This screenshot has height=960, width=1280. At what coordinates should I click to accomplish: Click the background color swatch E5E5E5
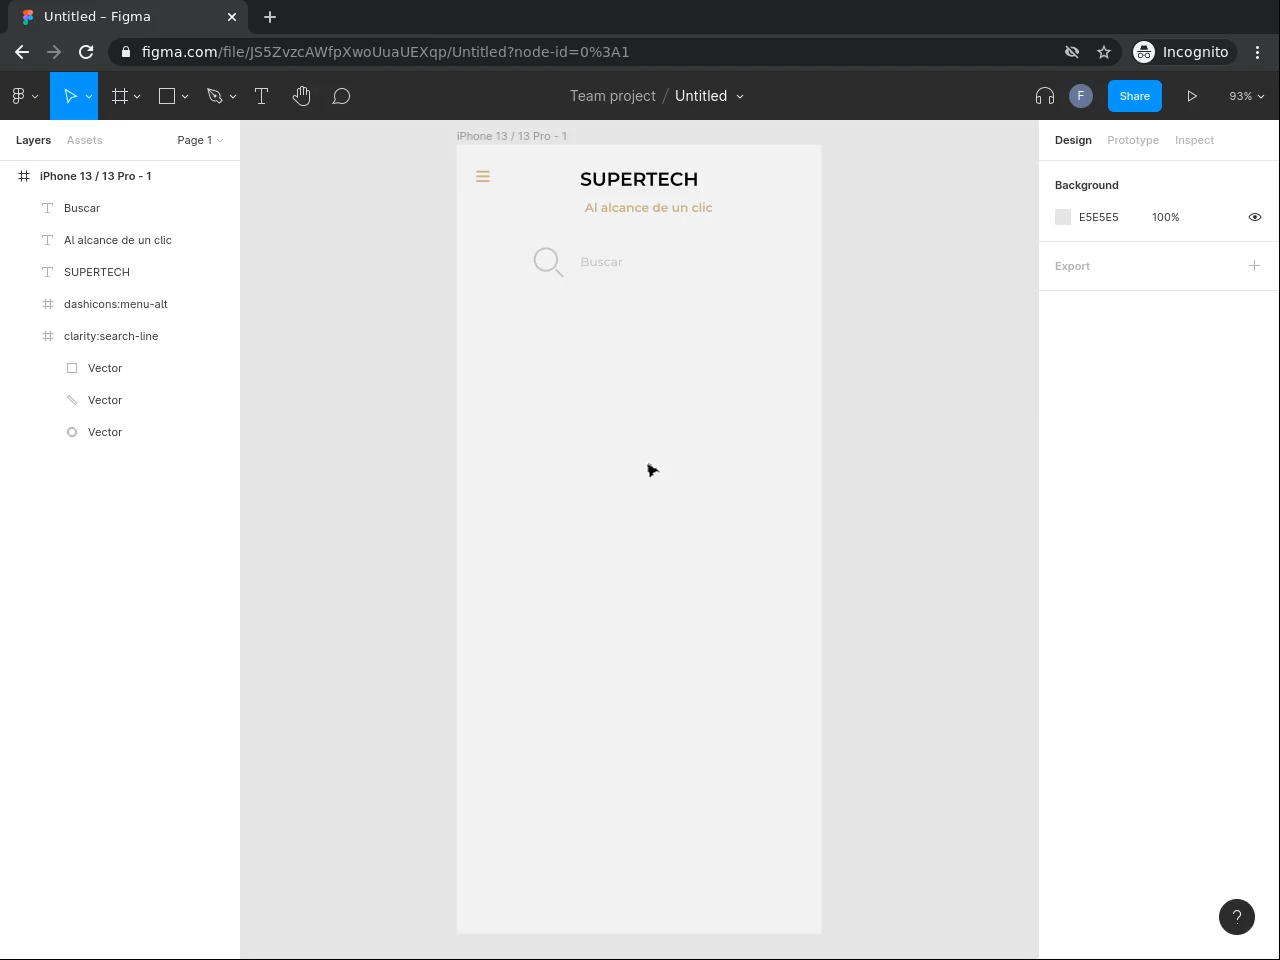pyautogui.click(x=1063, y=217)
